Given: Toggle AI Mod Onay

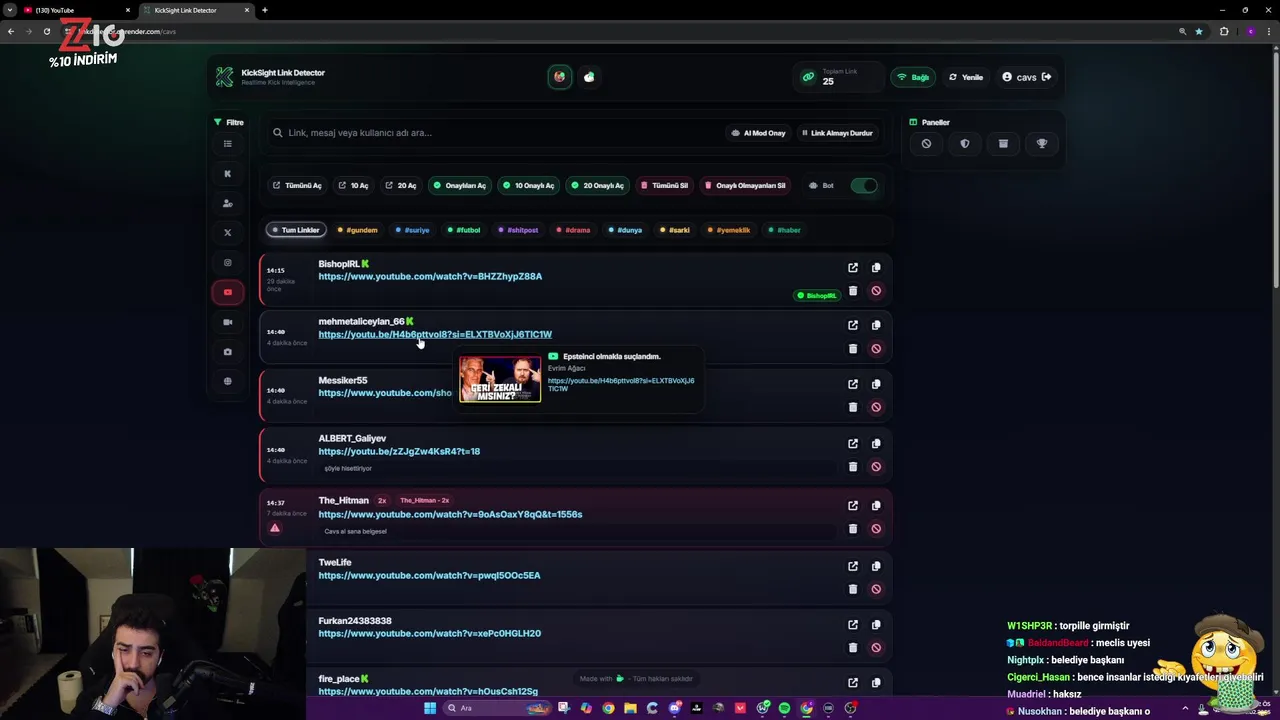Looking at the screenshot, I should 758,133.
